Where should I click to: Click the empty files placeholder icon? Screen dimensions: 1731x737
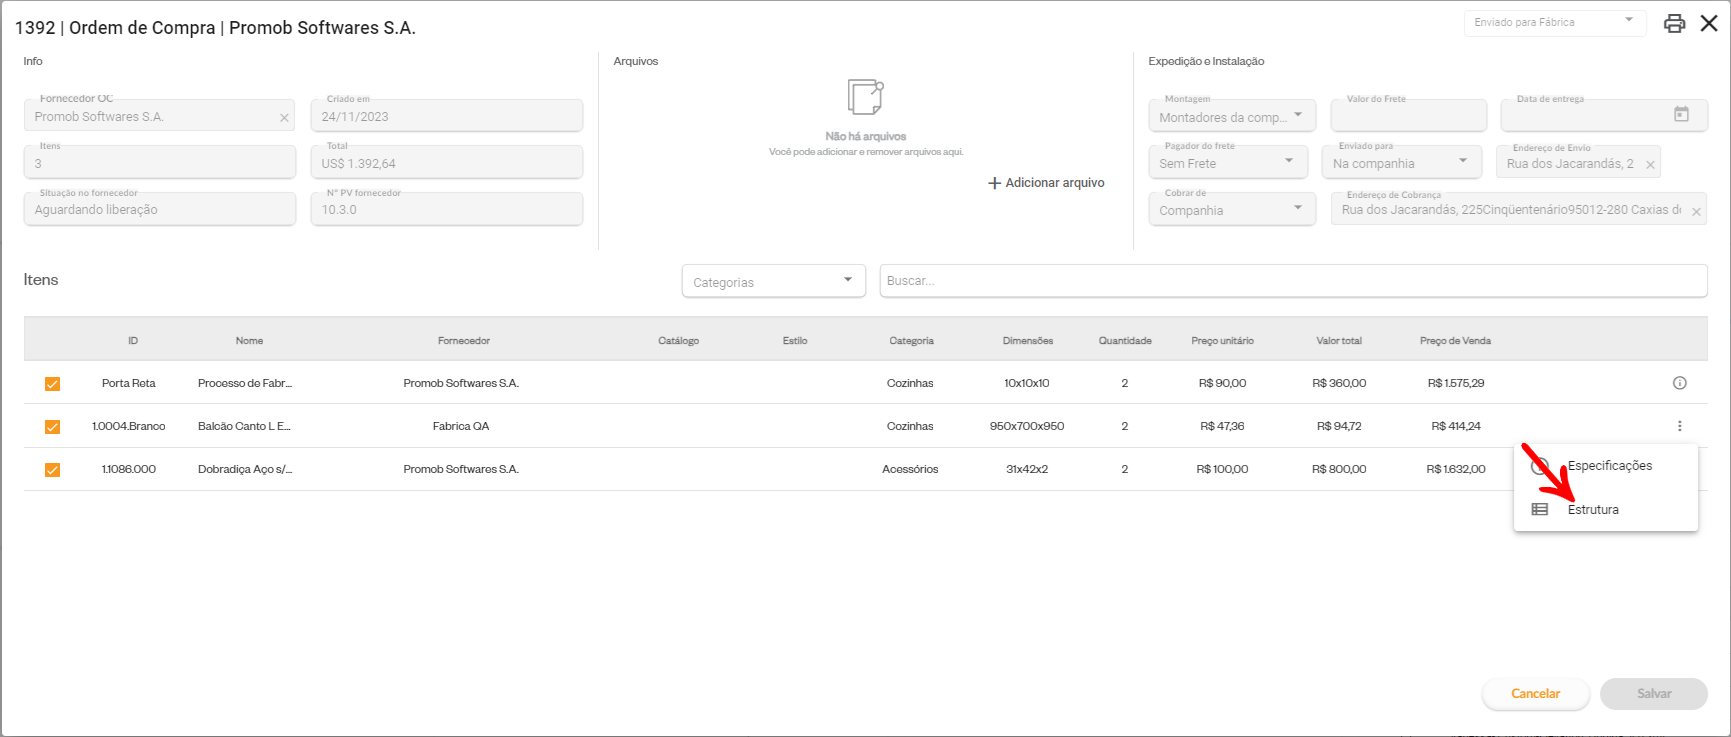coord(865,97)
